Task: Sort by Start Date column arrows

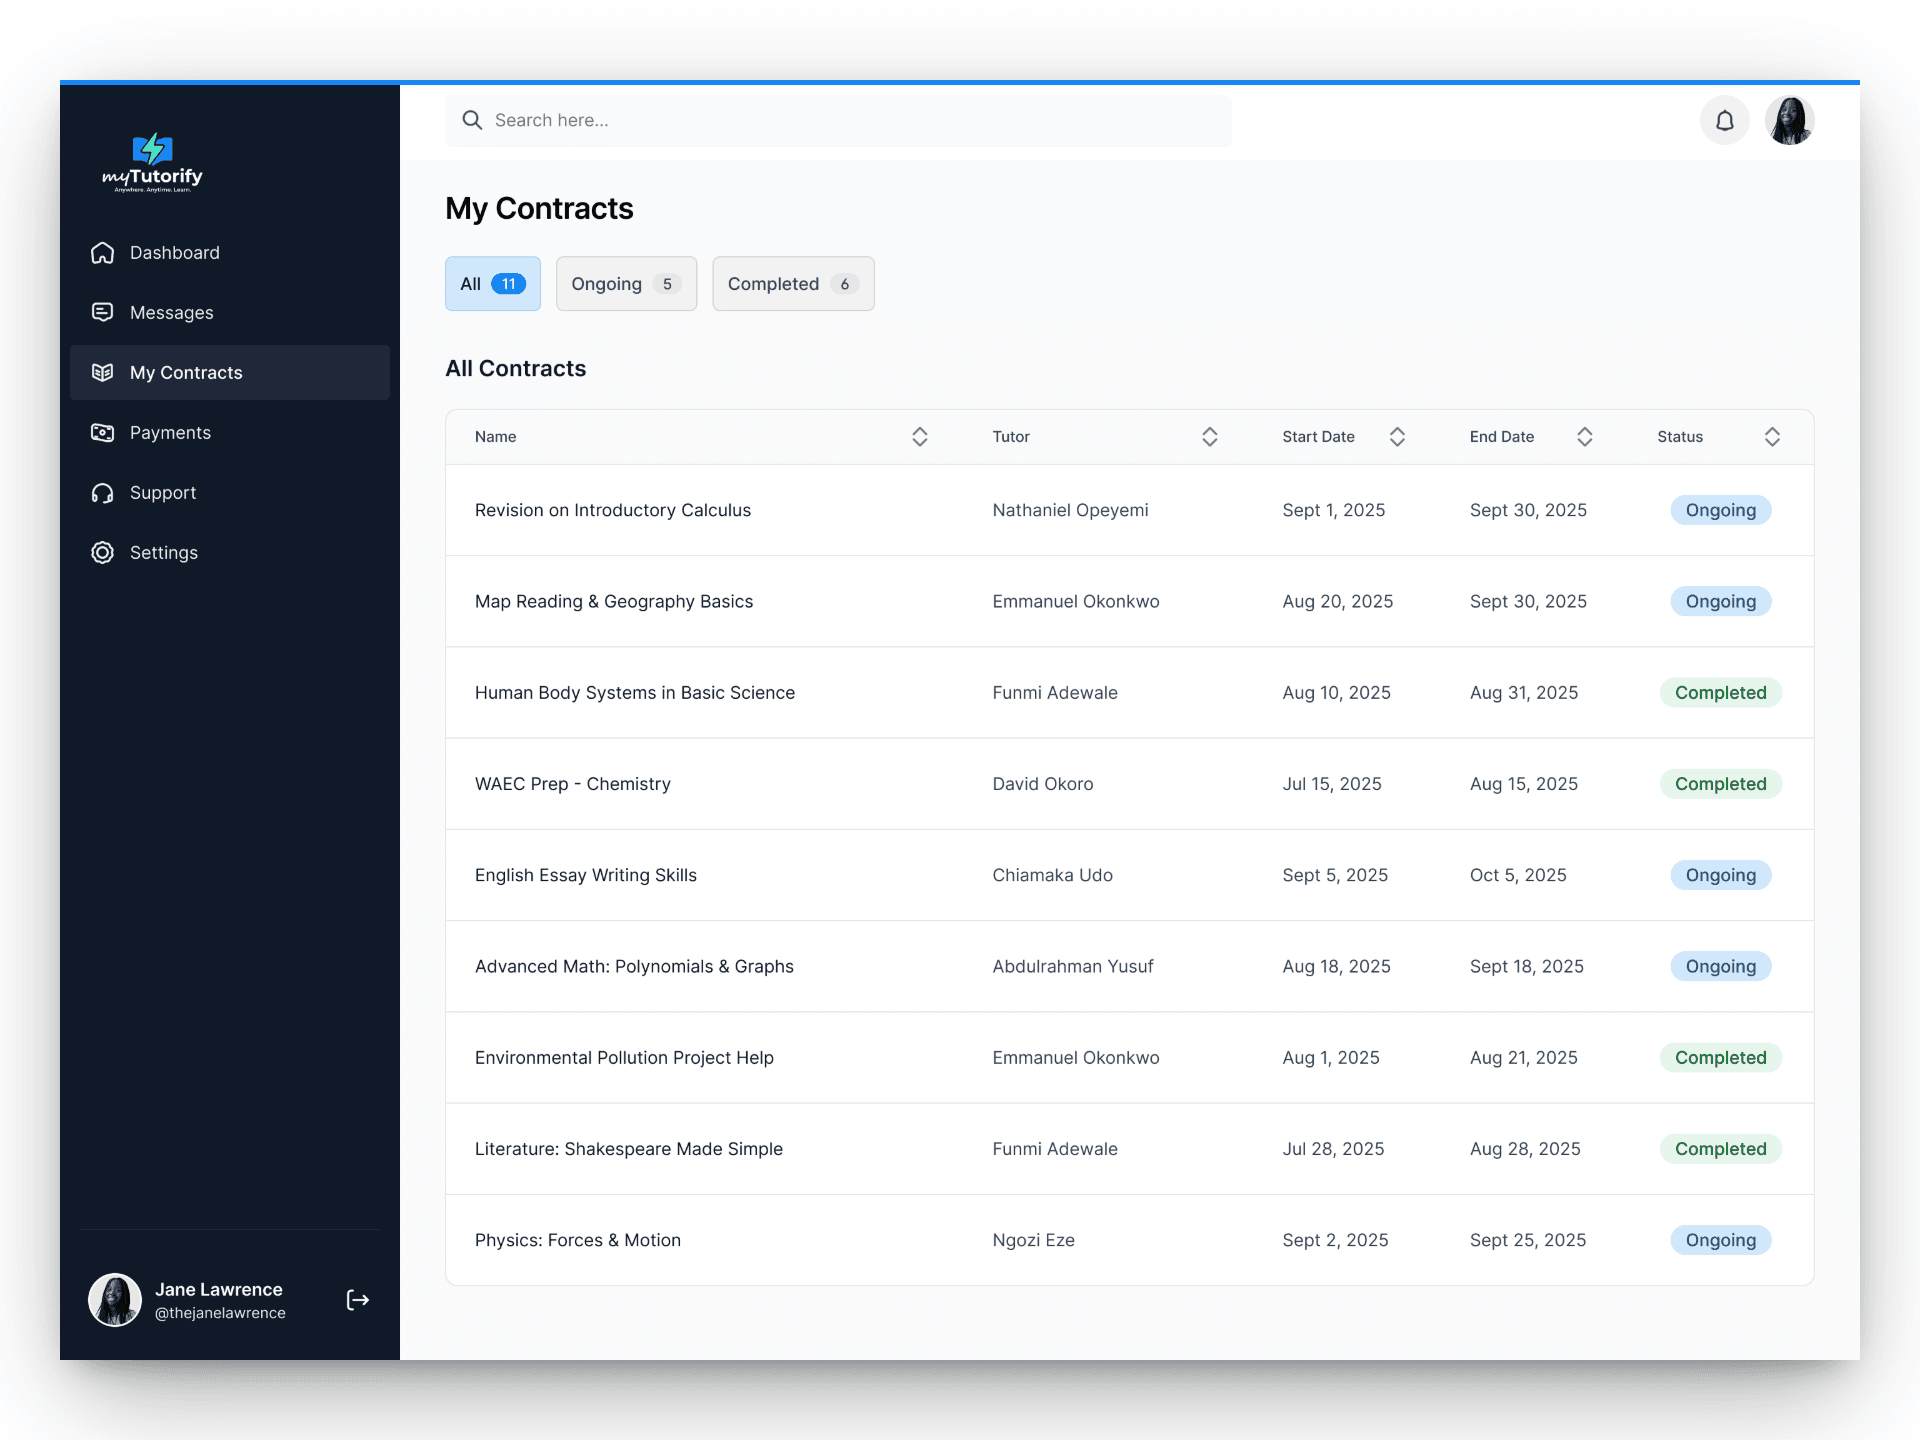Action: pyautogui.click(x=1397, y=437)
